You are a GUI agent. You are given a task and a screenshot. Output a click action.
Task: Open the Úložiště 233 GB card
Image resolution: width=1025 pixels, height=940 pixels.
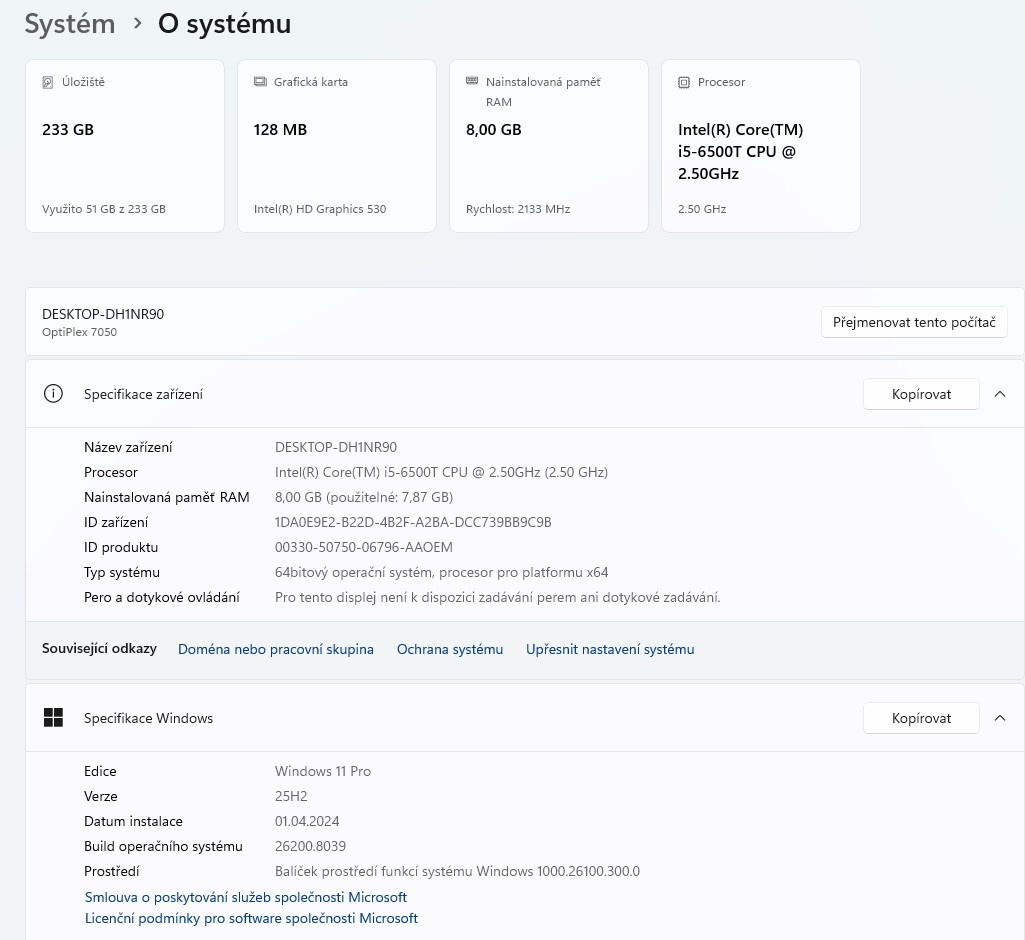[125, 146]
